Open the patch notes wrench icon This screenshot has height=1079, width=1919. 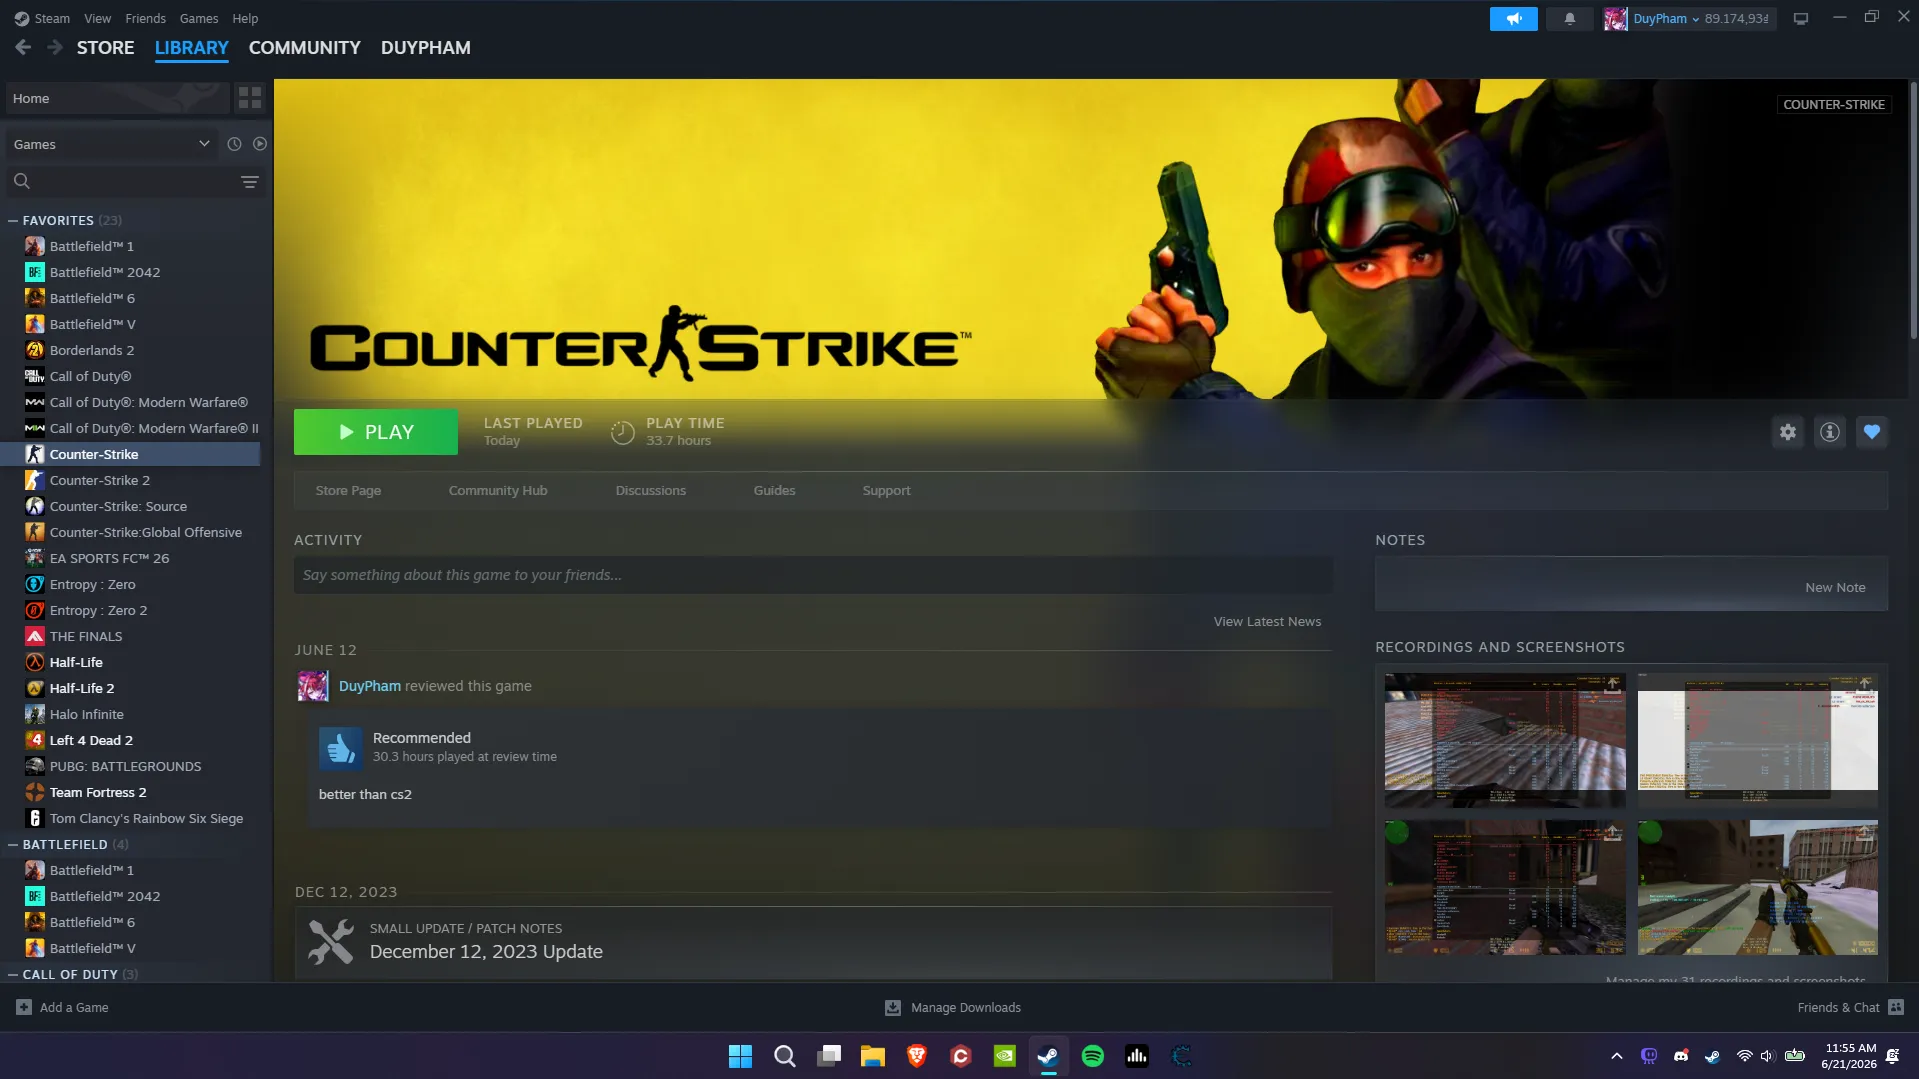331,942
